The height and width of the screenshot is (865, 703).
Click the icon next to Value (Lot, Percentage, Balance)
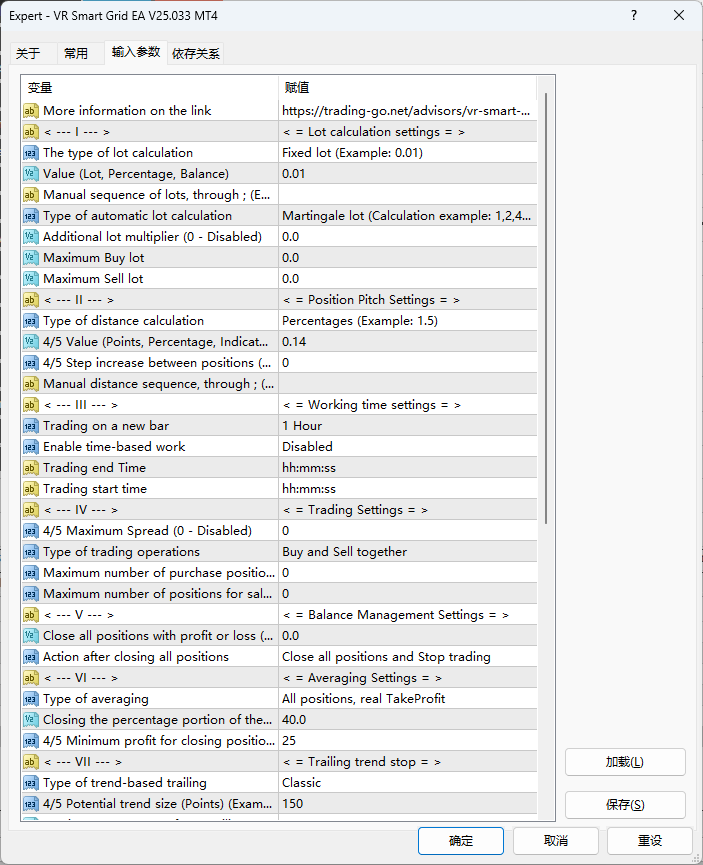click(31, 174)
